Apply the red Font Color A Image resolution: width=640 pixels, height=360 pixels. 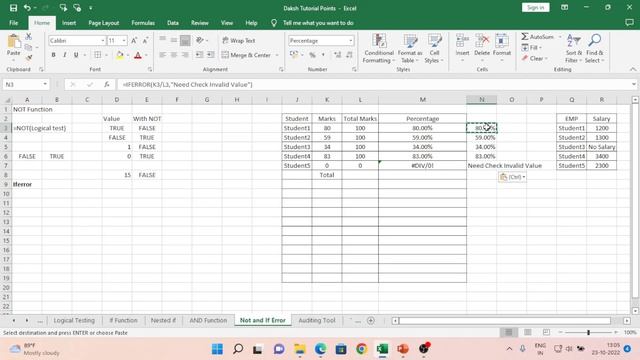(x=138, y=55)
